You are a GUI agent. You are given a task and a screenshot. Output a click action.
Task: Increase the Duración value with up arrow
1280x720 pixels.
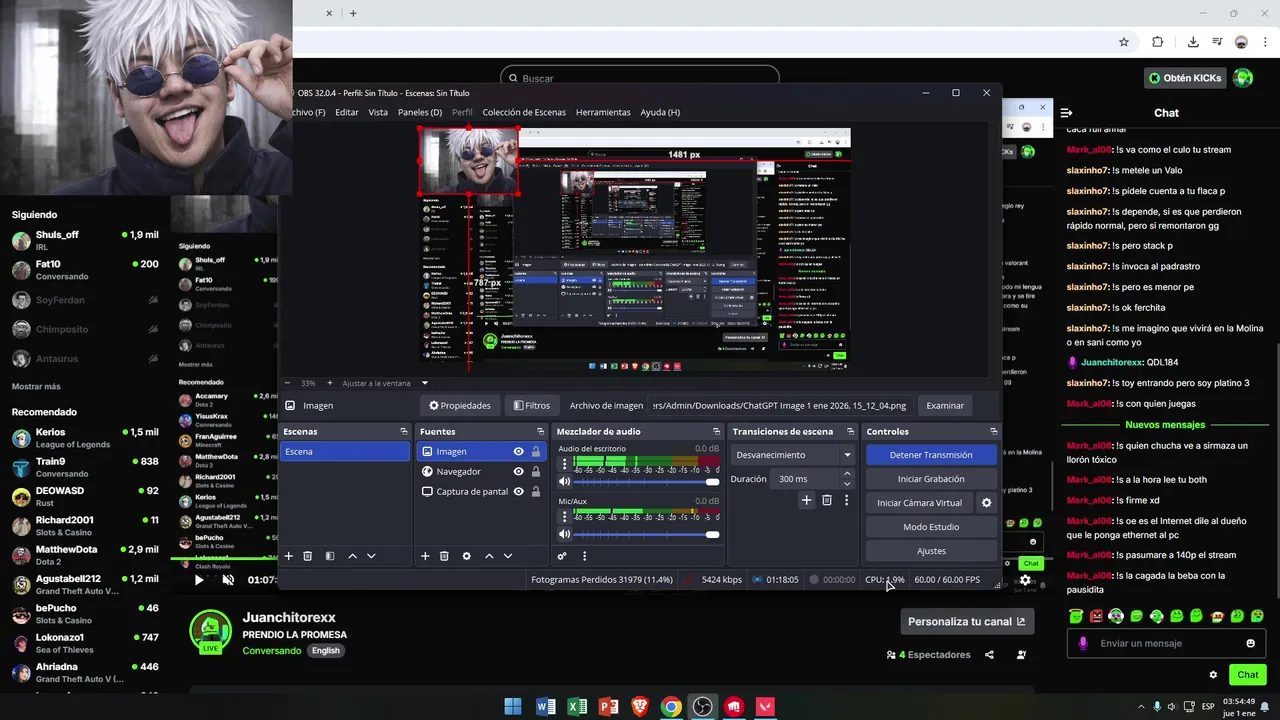coord(847,474)
